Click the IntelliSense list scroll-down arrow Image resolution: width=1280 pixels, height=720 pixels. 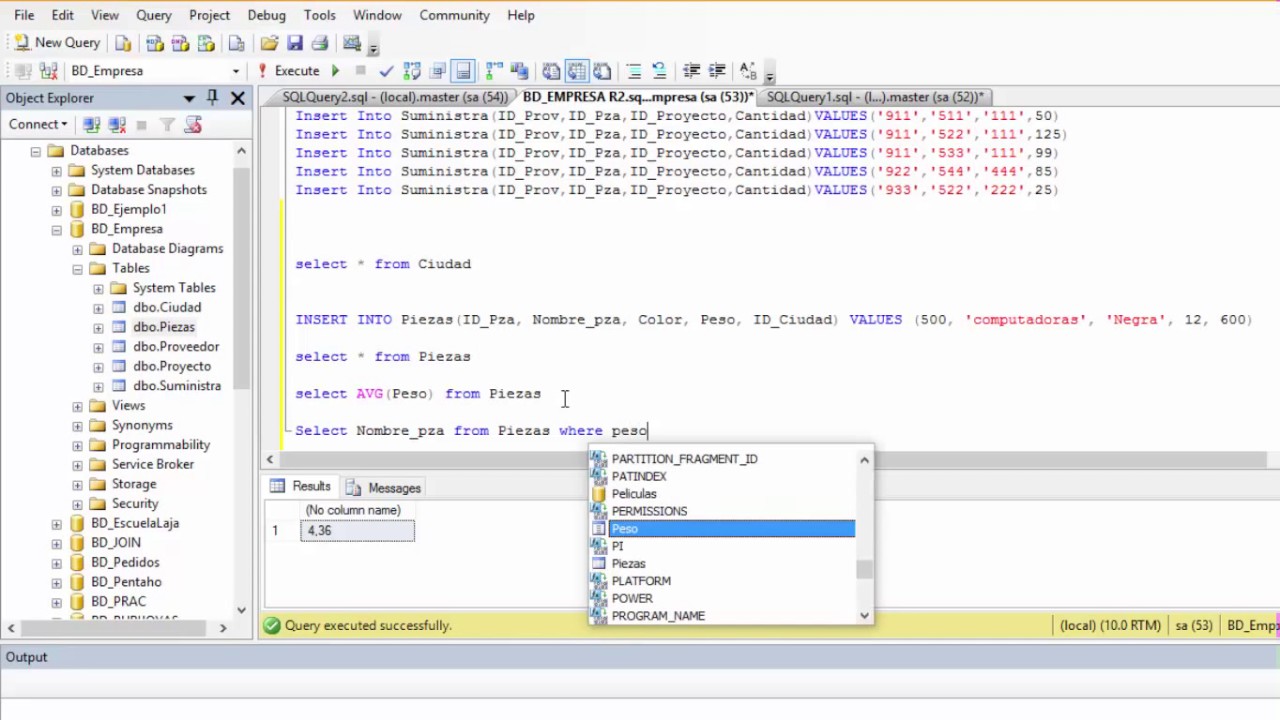[864, 616]
